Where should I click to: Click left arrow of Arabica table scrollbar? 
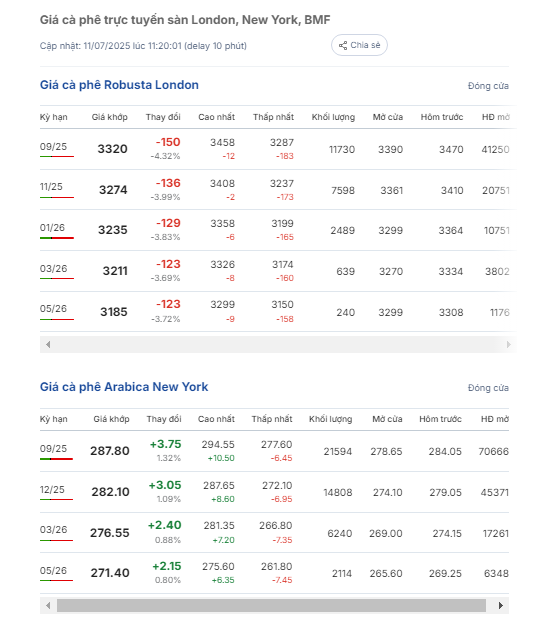tap(48, 605)
